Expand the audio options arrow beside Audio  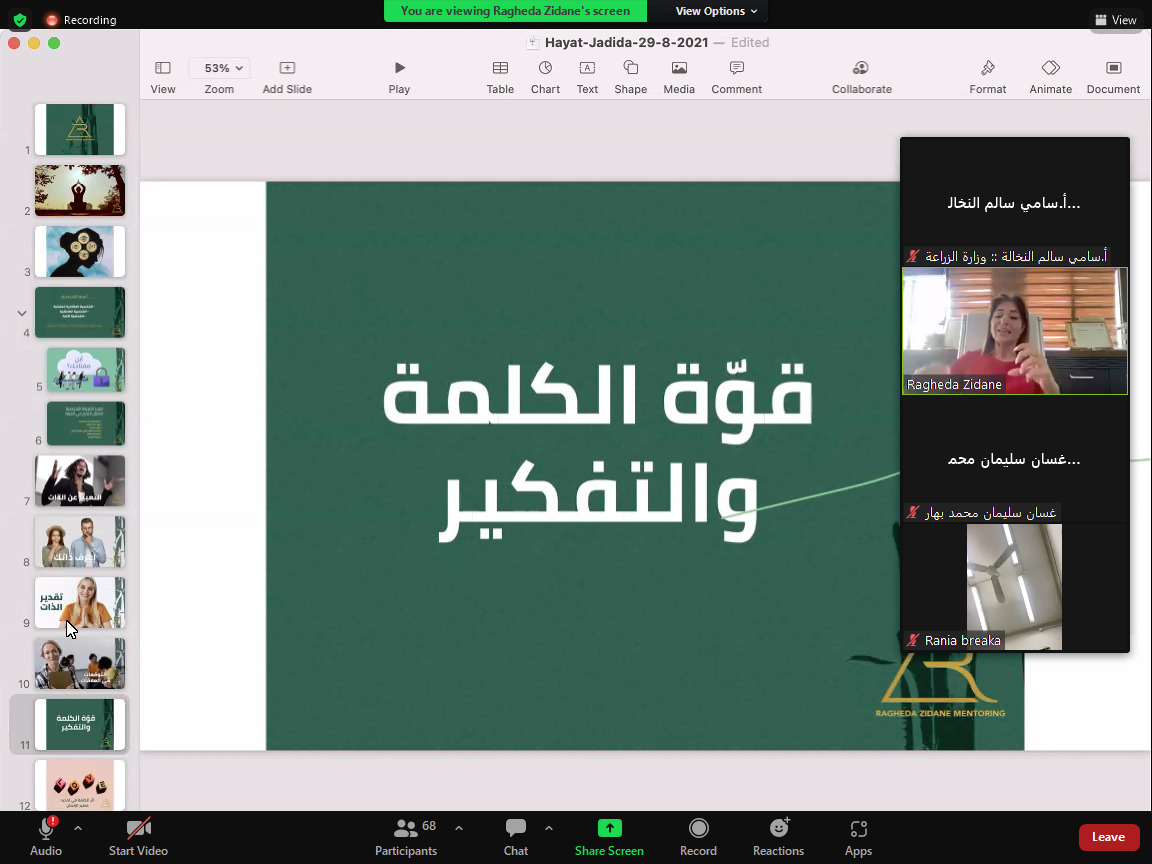click(78, 828)
